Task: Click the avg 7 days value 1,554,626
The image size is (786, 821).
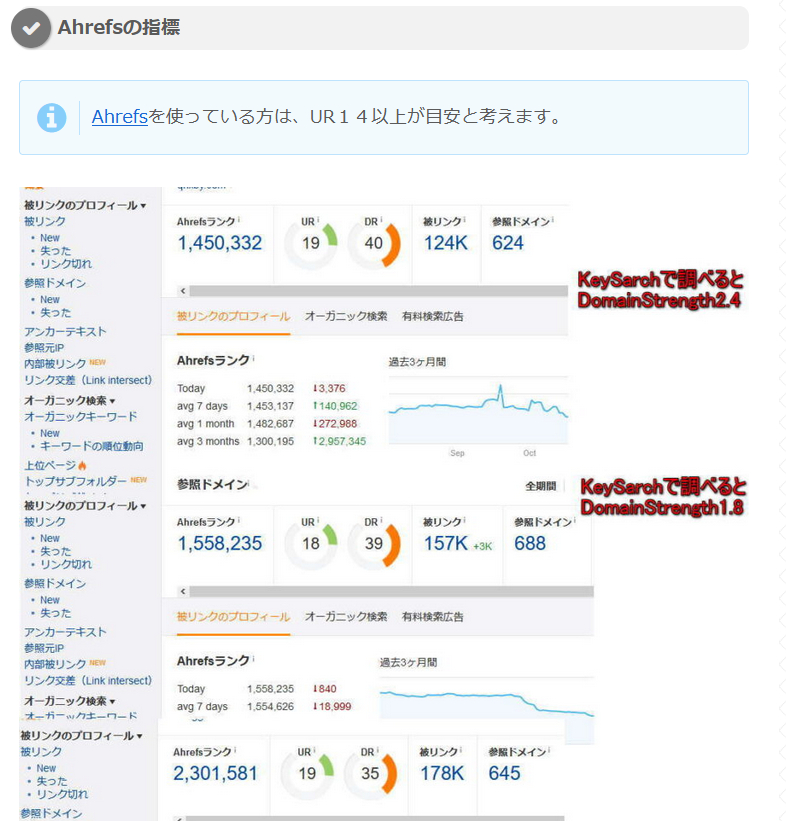Action: pos(271,707)
